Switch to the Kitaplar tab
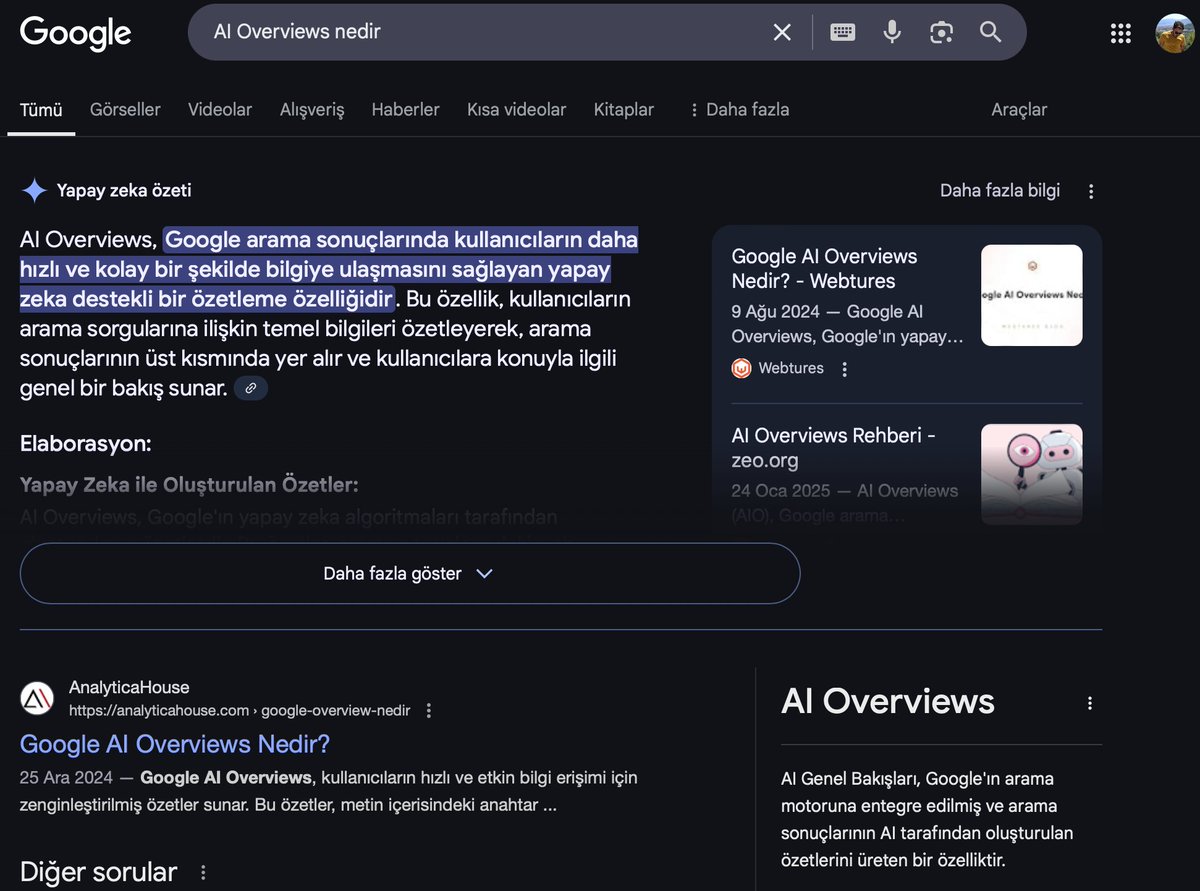Screen dimensions: 1200x891 tap(624, 110)
